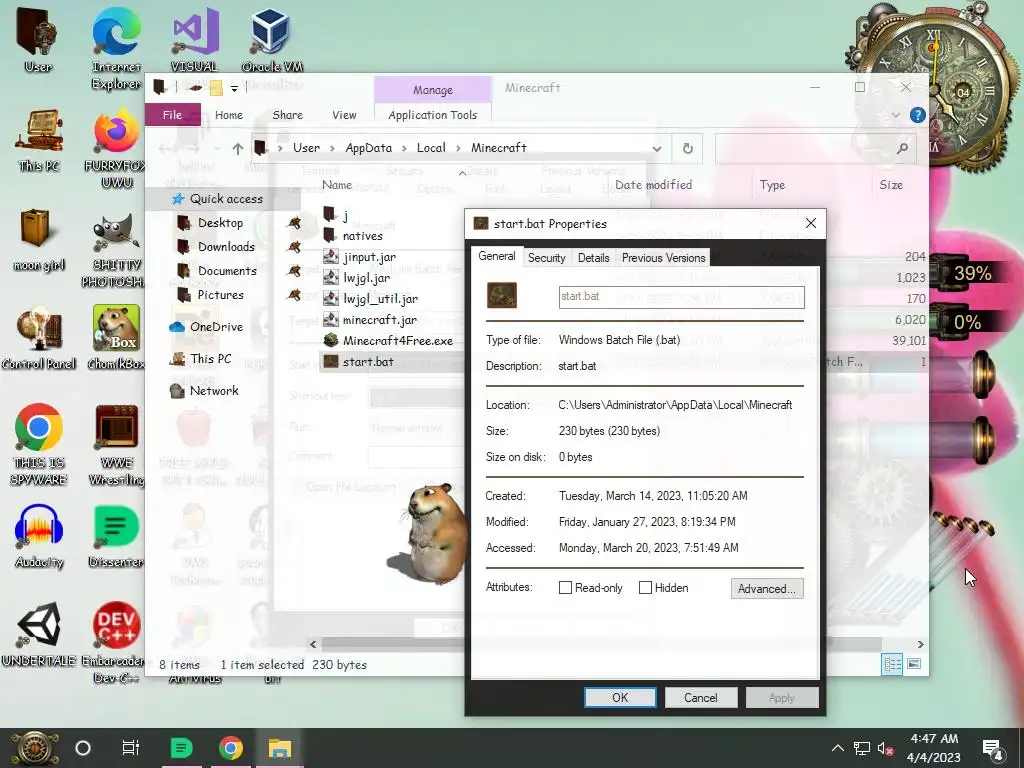This screenshot has width=1024, height=768.
Task: Open the User desktop icon
Action: [x=37, y=39]
